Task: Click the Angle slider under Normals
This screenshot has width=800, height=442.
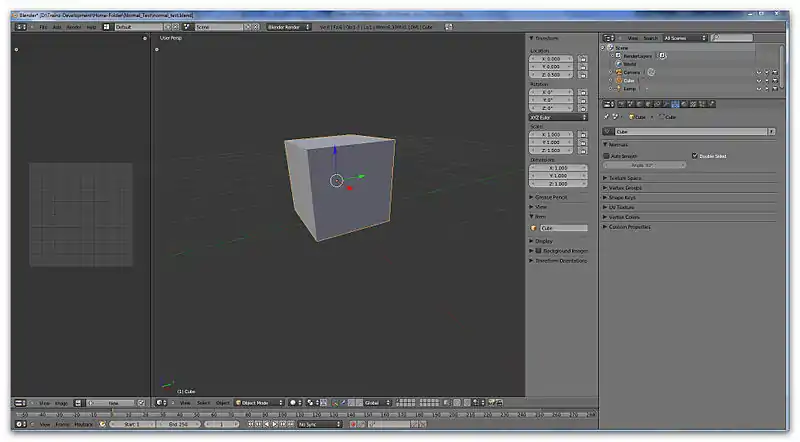Action: click(645, 165)
